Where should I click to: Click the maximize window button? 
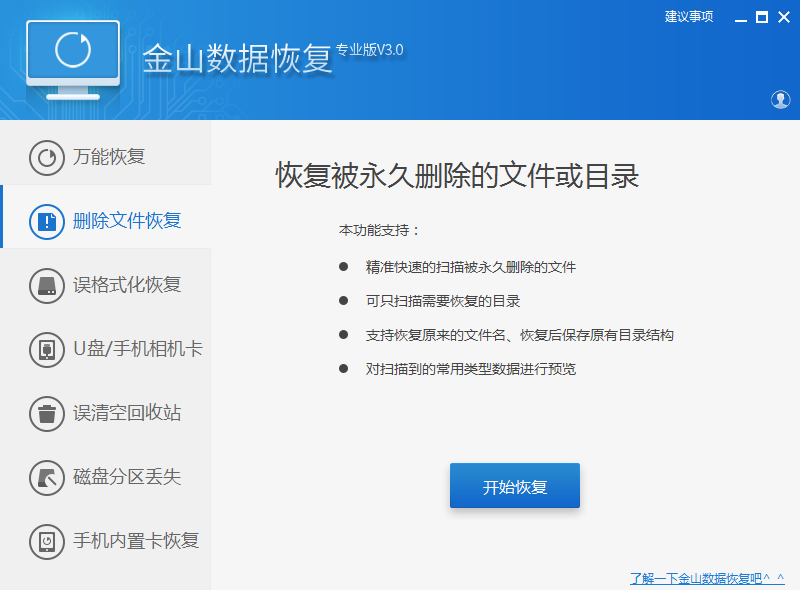[x=764, y=15]
